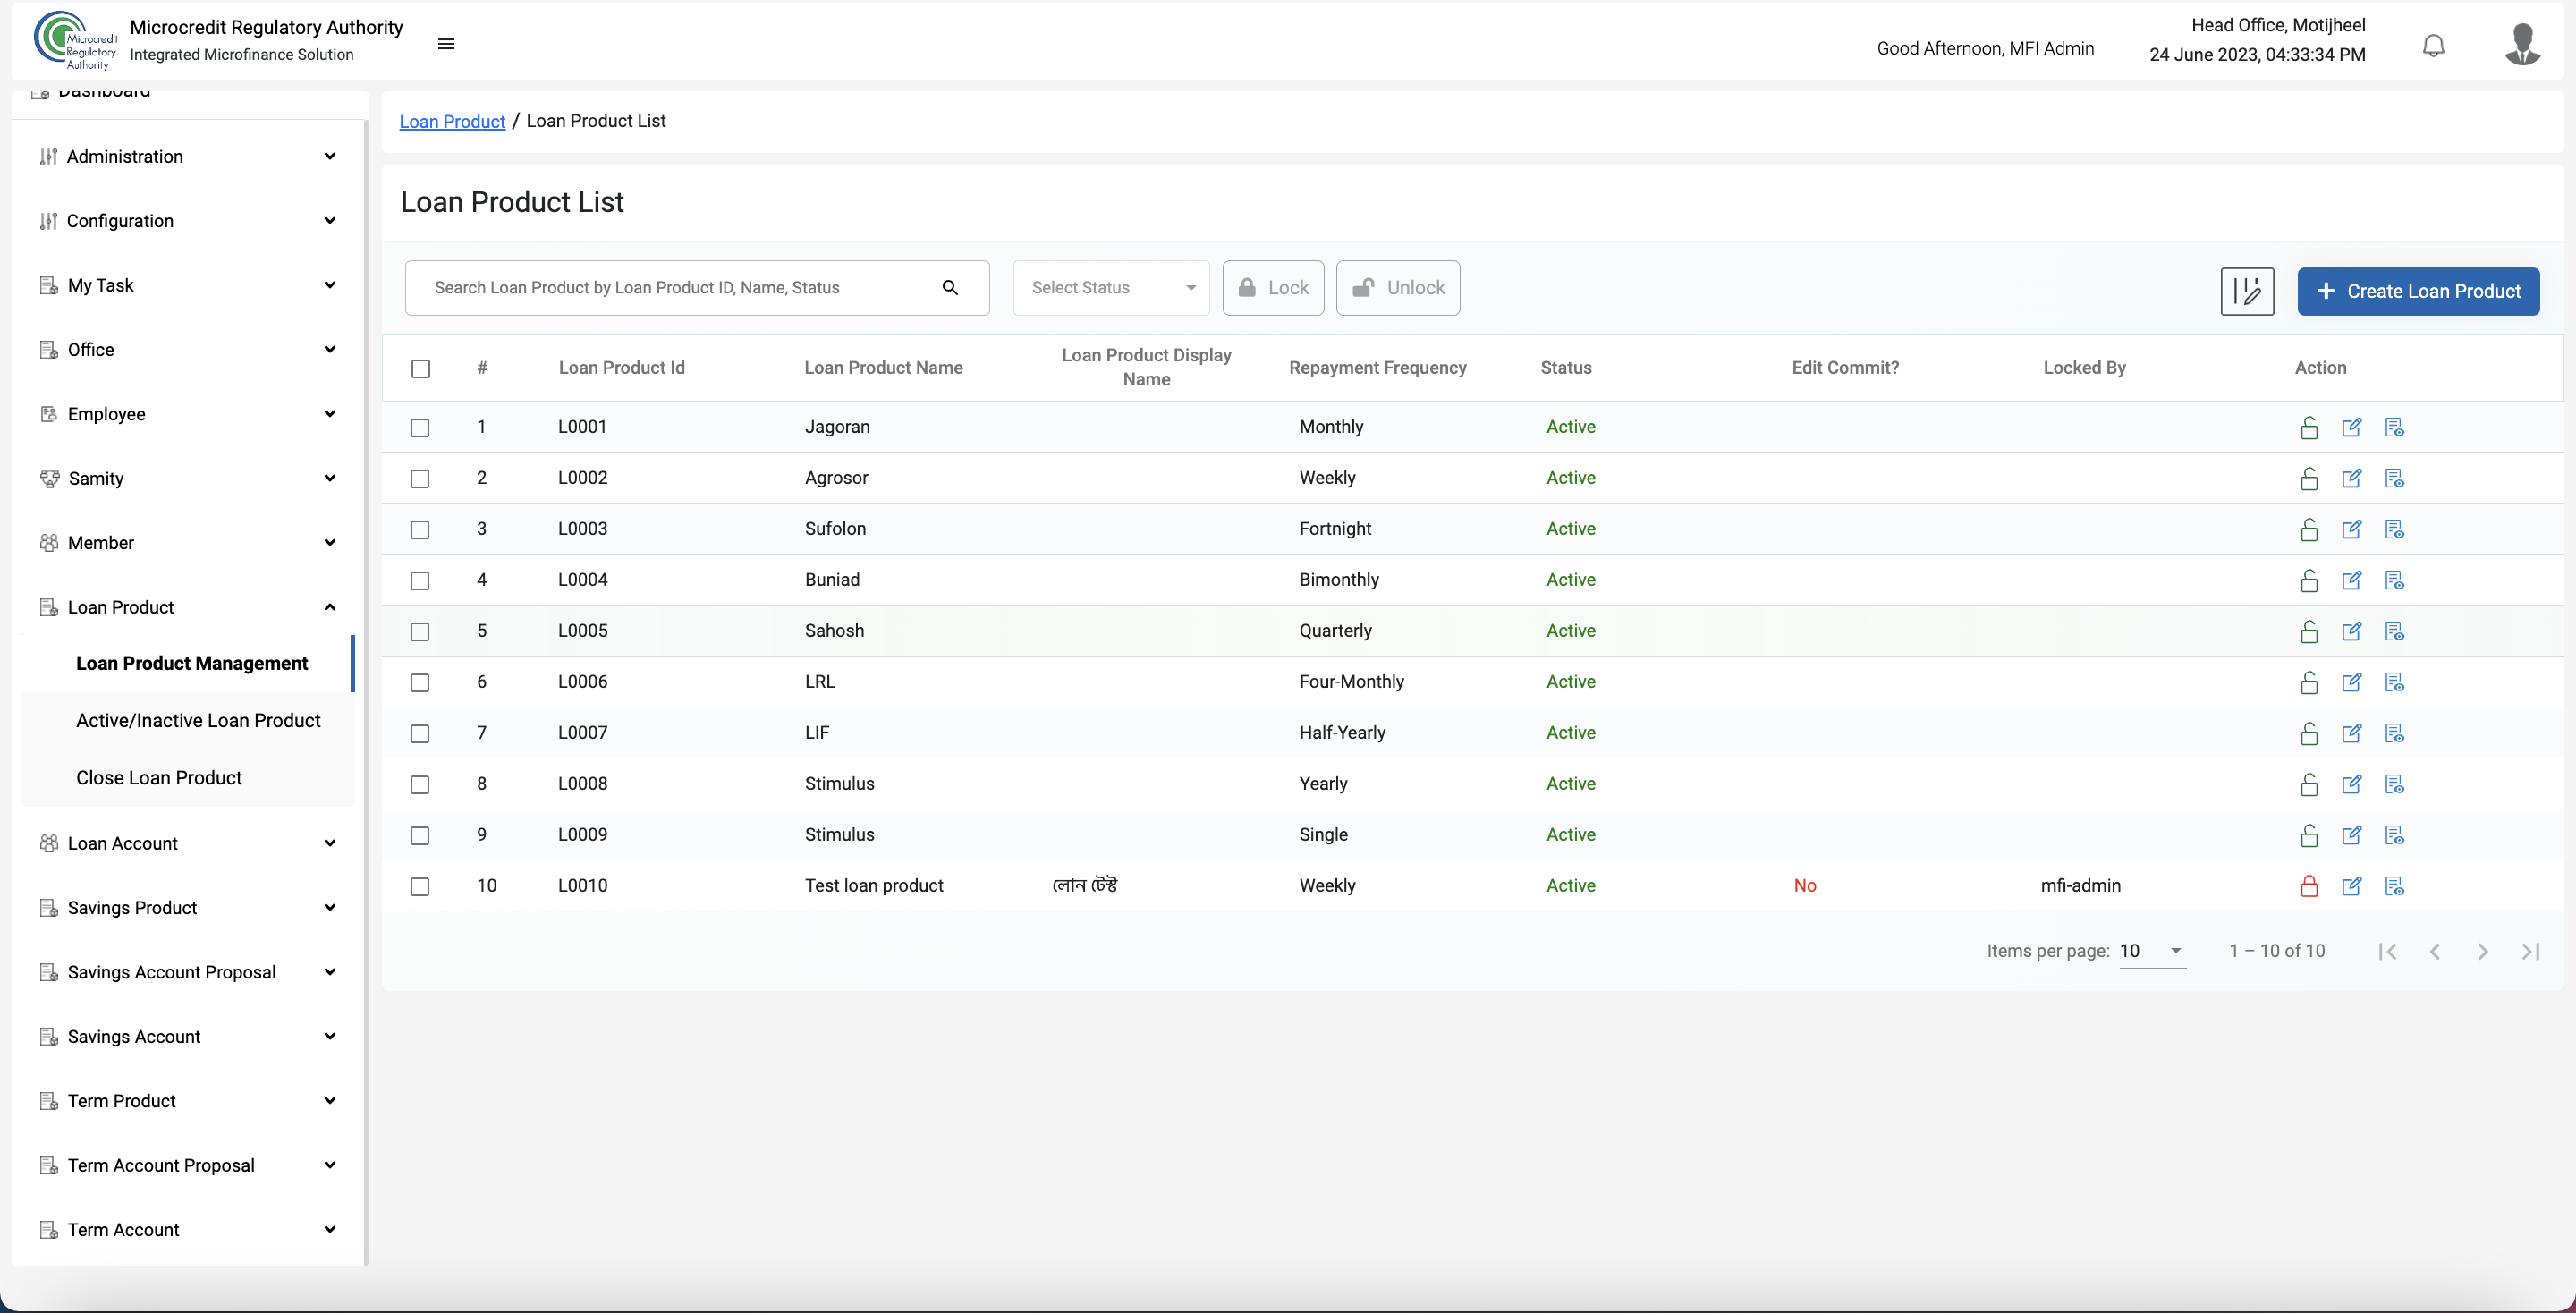The width and height of the screenshot is (2576, 1313).
Task: Expand the Samity menu
Action: pos(188,479)
